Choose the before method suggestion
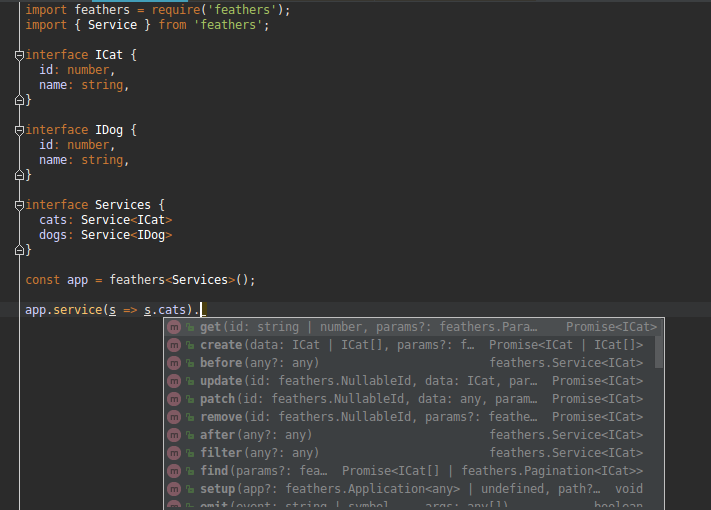 click(409, 363)
